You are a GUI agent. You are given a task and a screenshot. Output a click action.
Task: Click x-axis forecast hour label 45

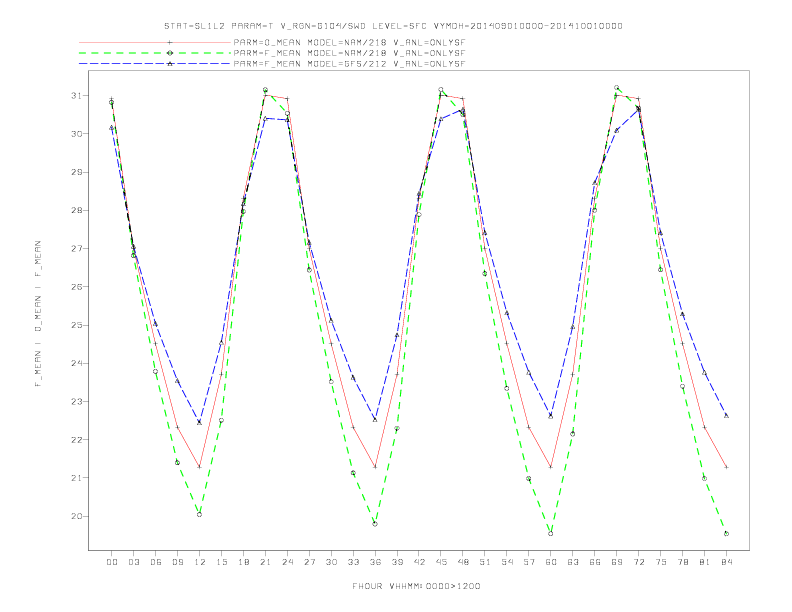(x=441, y=562)
